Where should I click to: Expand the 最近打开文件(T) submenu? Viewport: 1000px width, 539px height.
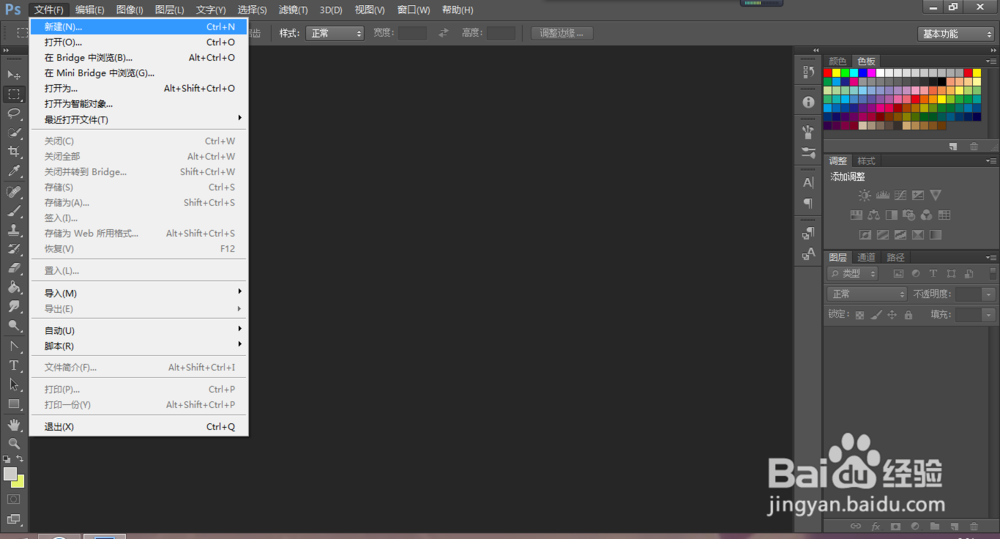pos(138,119)
